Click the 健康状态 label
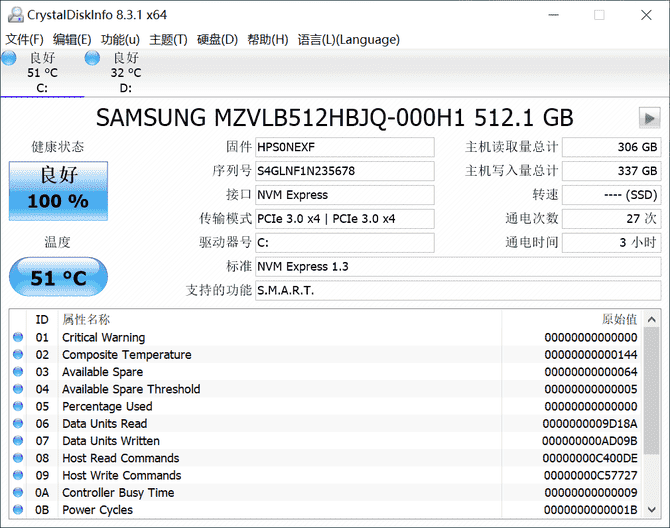 [x=58, y=147]
